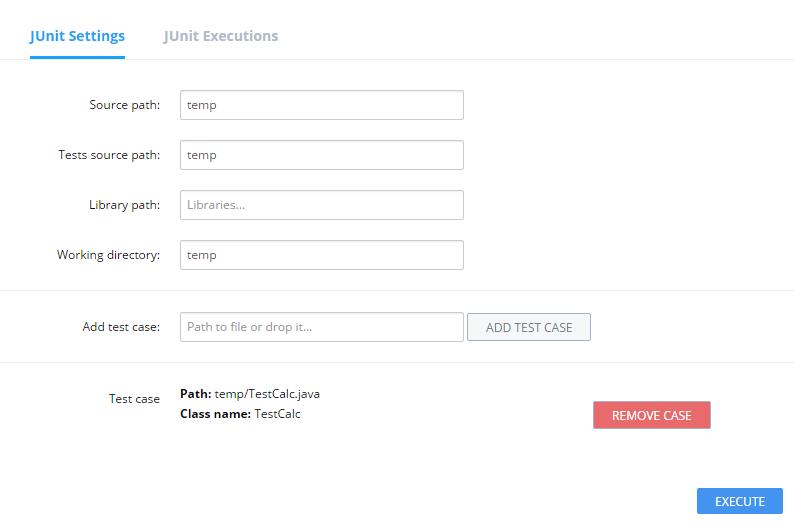The width and height of the screenshot is (794, 527).
Task: Click the Library path Libraries field
Action: pyautogui.click(x=321, y=205)
